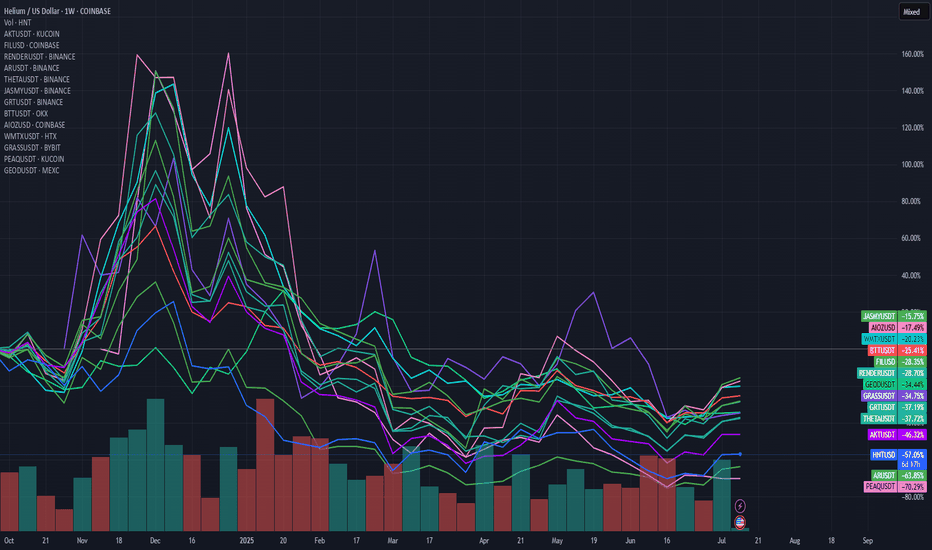Open the US flag economic event marker

(740, 522)
